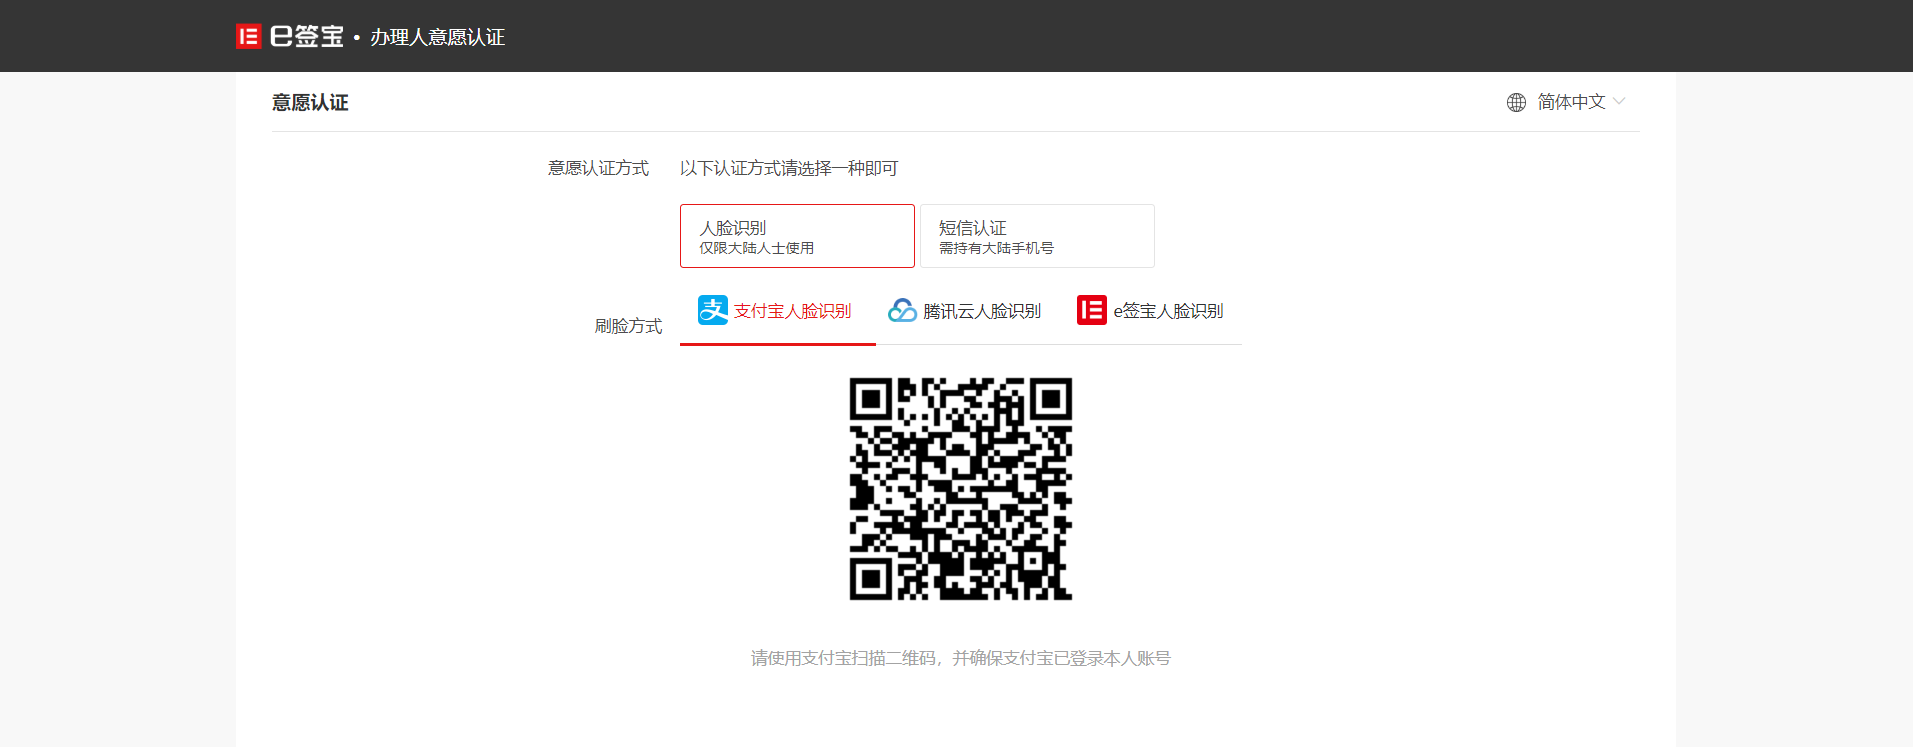Screen dimensions: 1913x747
Task: Click the Alipay icon in the face scan tabs
Action: coord(713,310)
